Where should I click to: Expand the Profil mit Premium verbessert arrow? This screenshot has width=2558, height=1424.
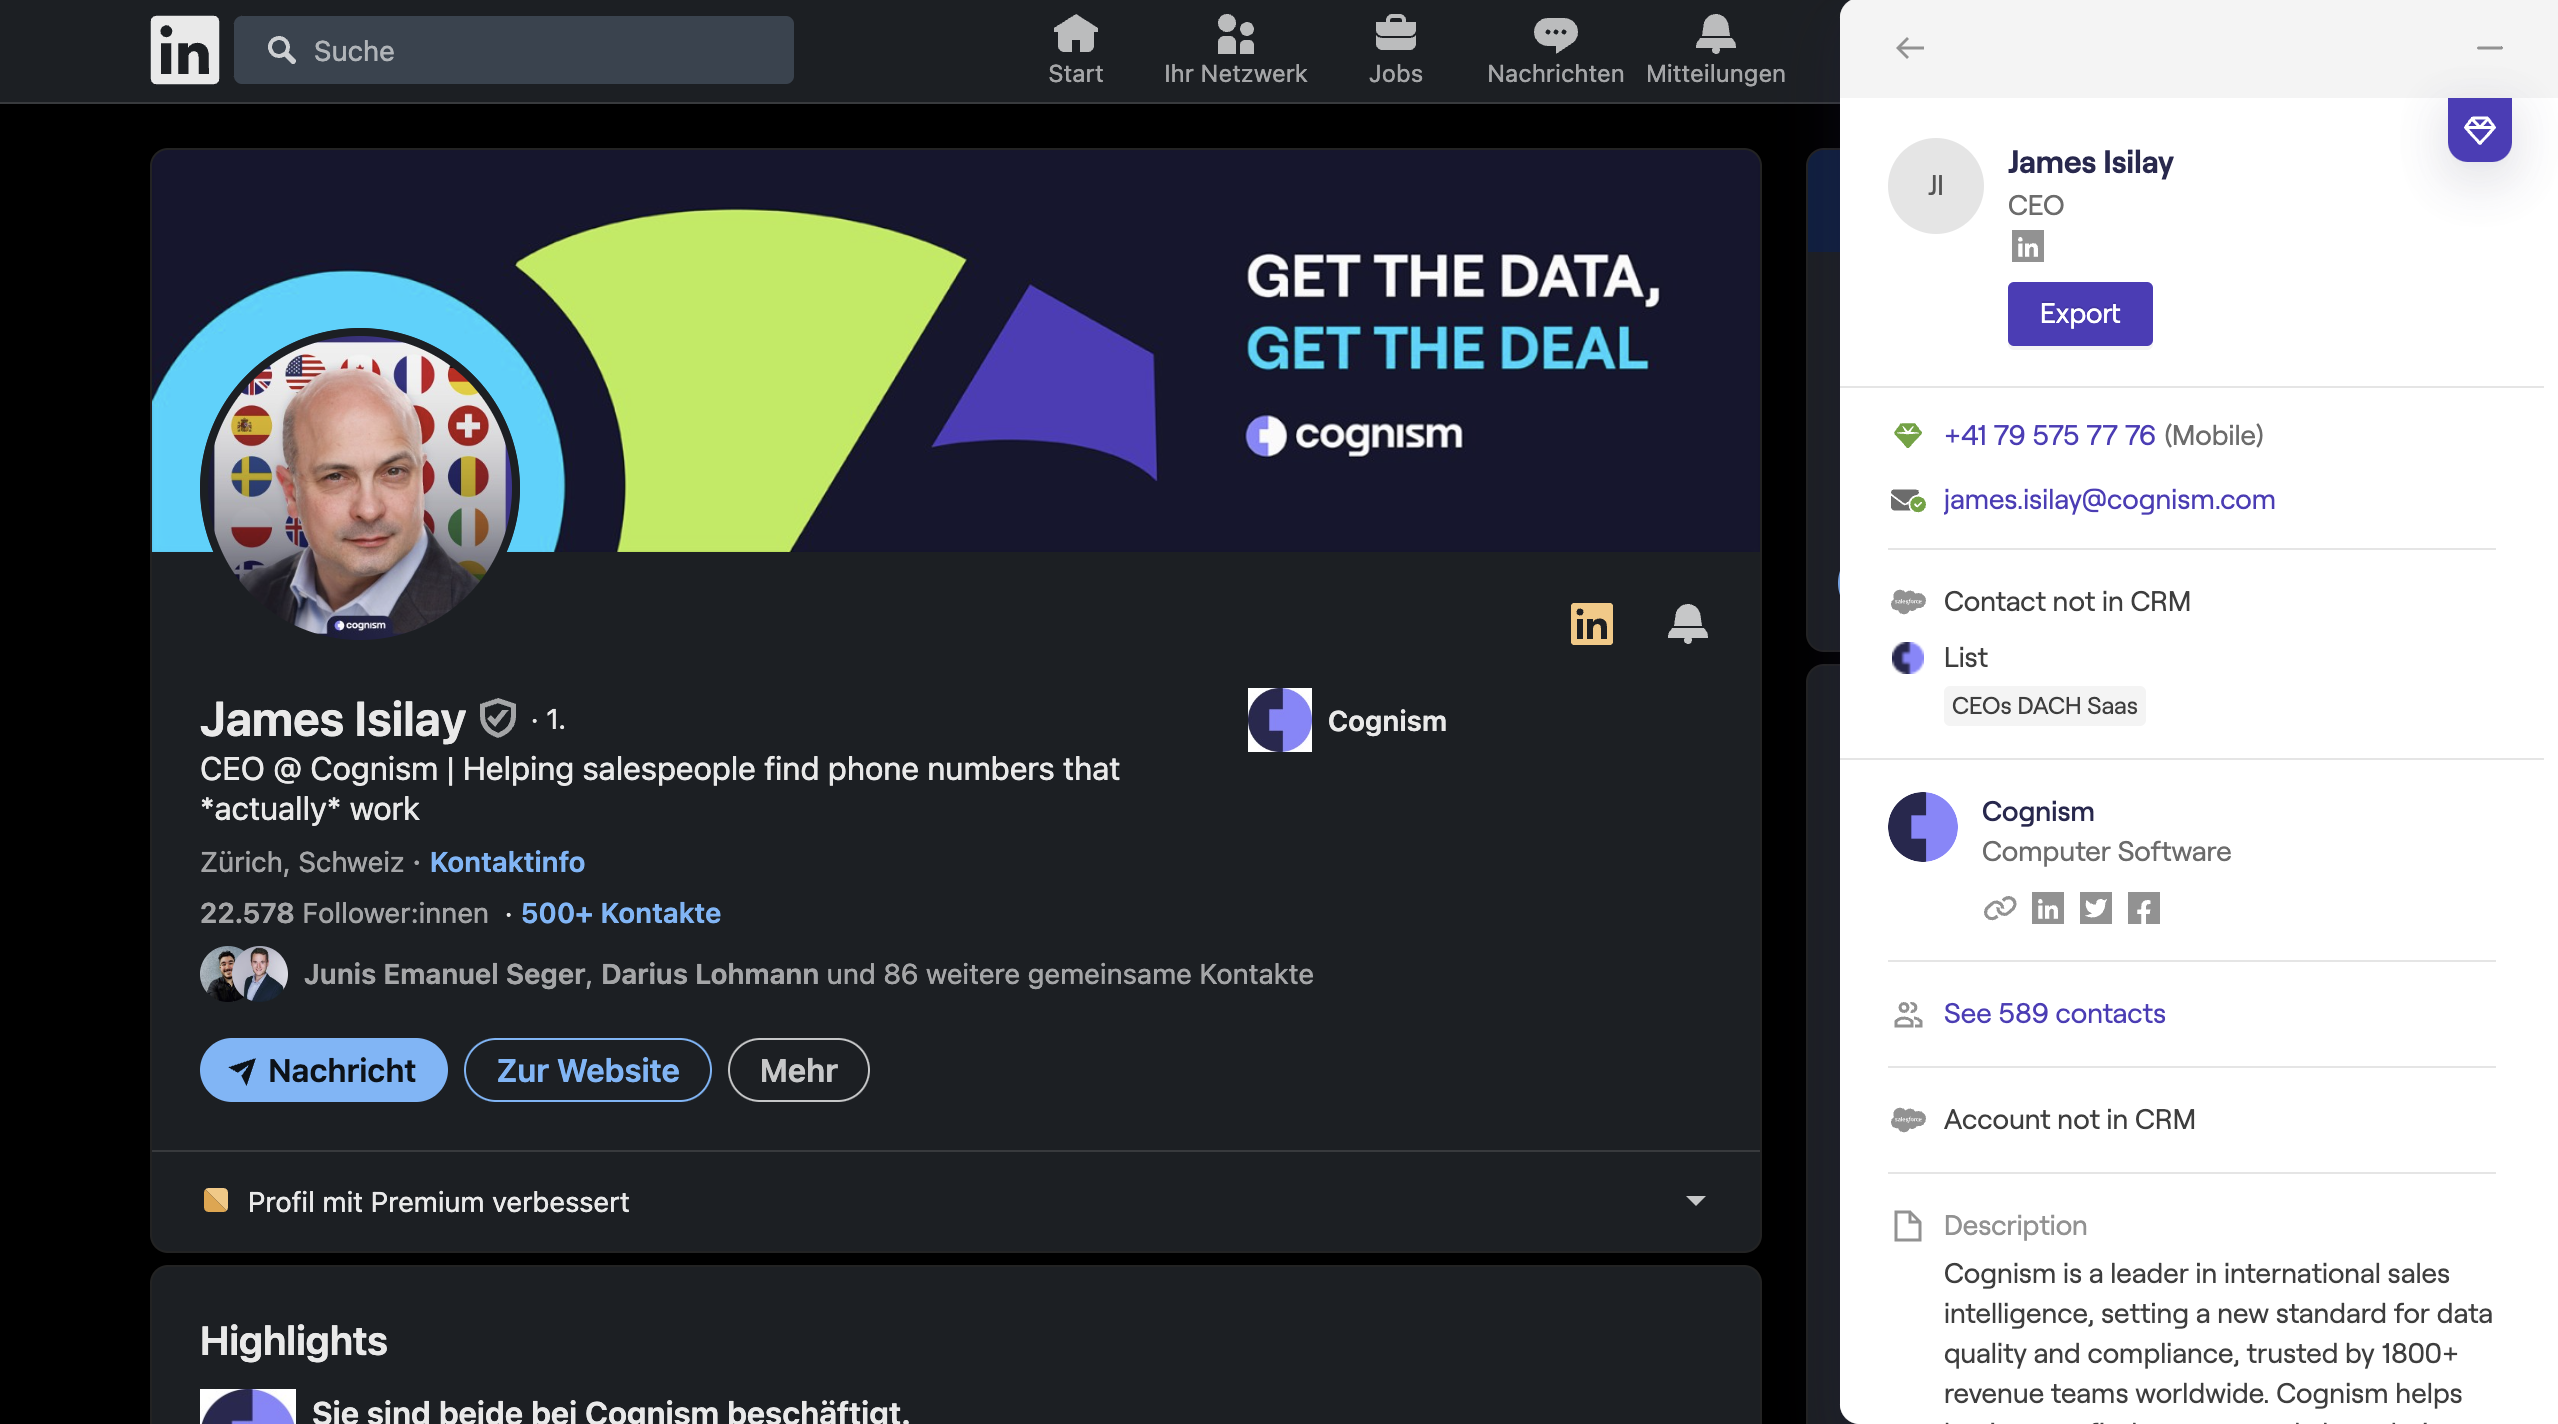1696,1200
